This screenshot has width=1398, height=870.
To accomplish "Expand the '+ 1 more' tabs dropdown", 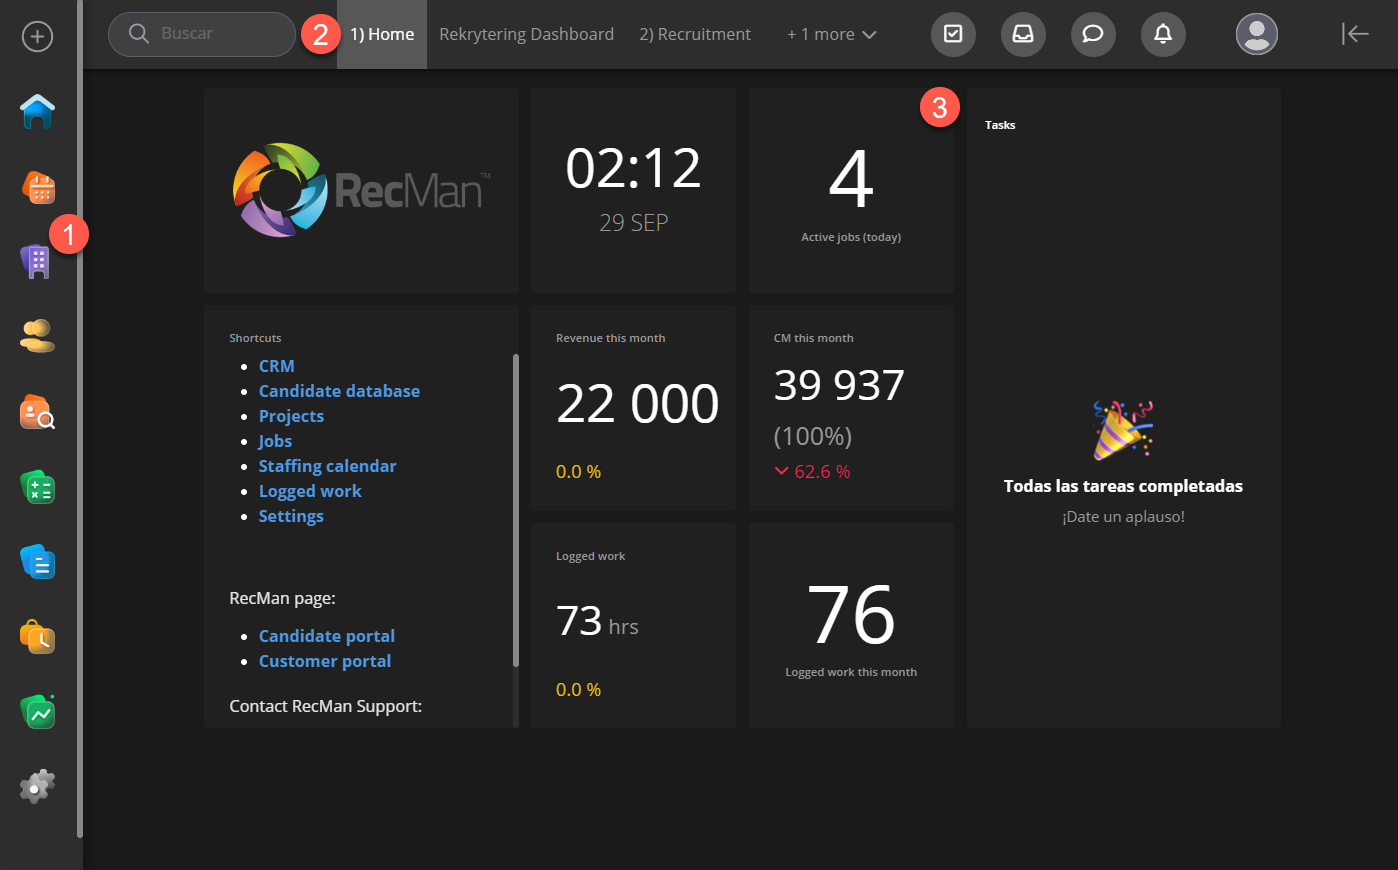I will [831, 34].
